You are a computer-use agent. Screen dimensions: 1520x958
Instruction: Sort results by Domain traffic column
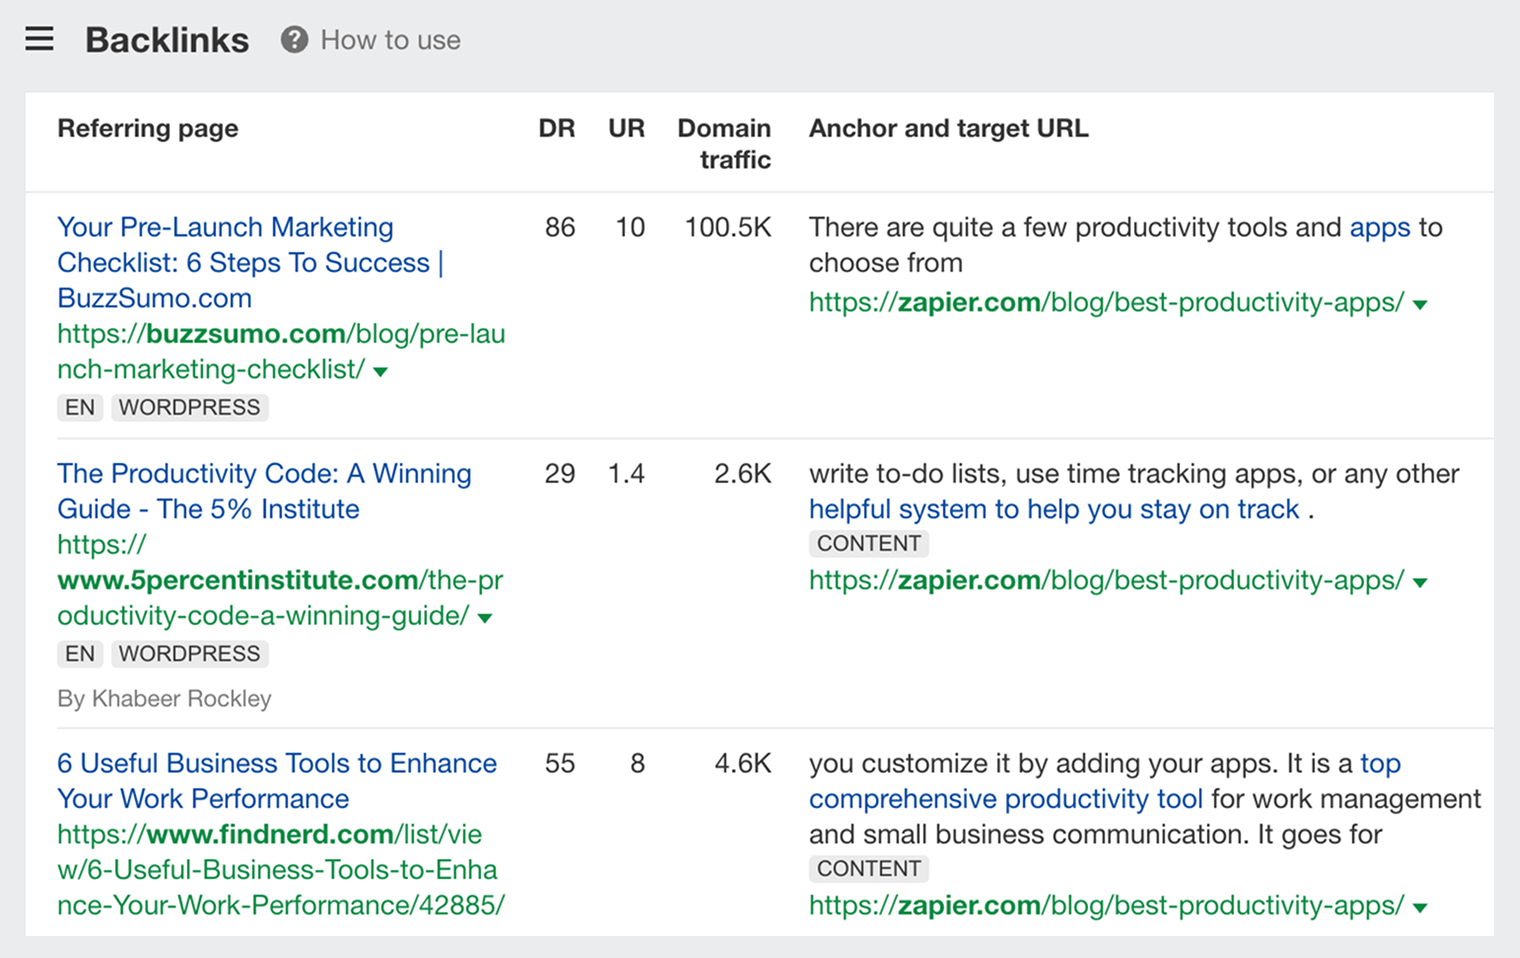tap(724, 143)
